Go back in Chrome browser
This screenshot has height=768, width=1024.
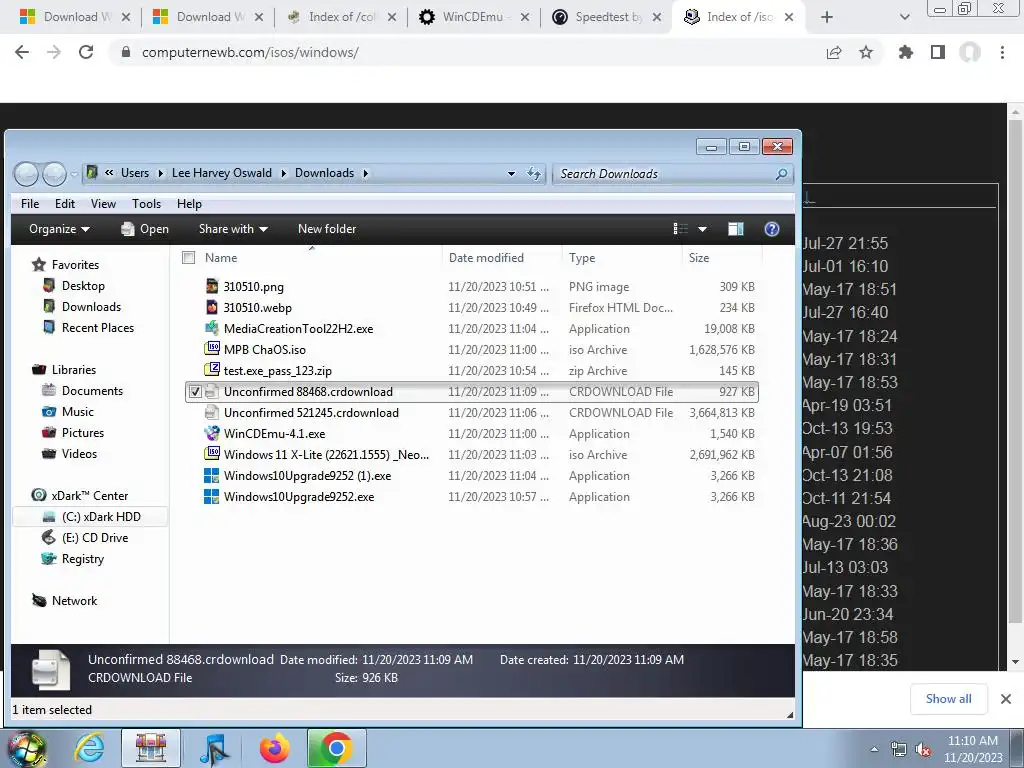pyautogui.click(x=22, y=52)
